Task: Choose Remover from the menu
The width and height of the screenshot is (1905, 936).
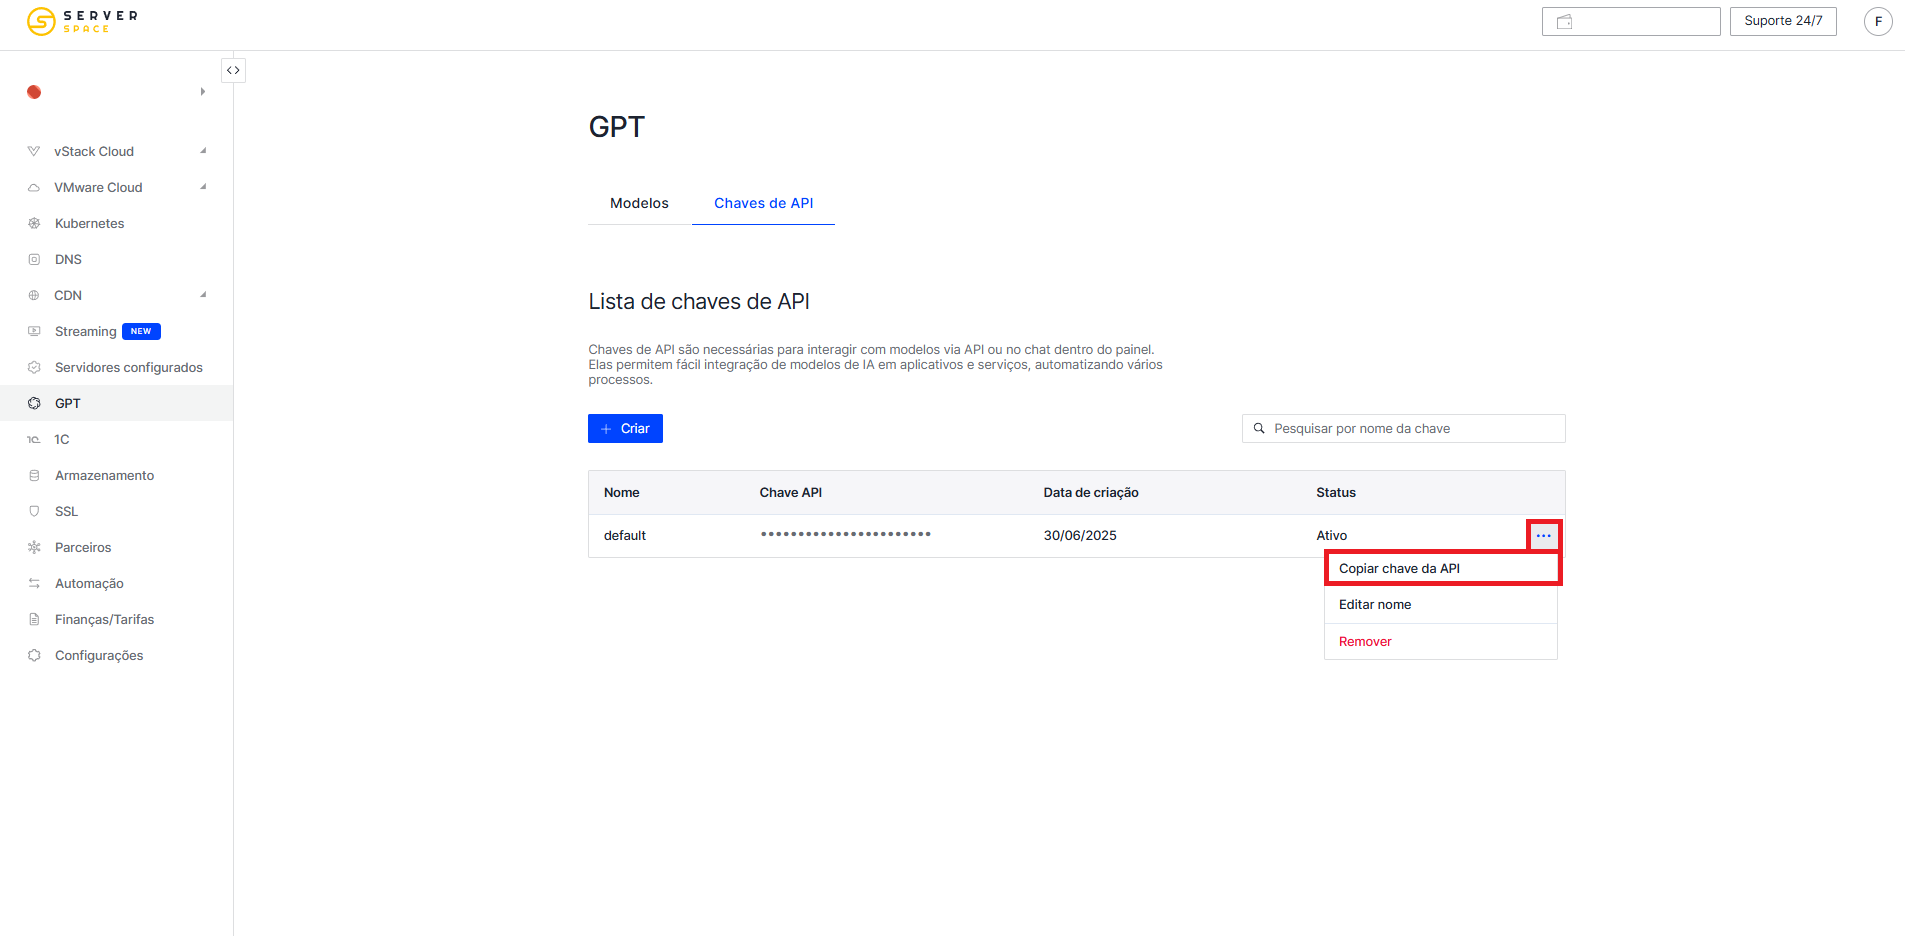Action: 1441,641
